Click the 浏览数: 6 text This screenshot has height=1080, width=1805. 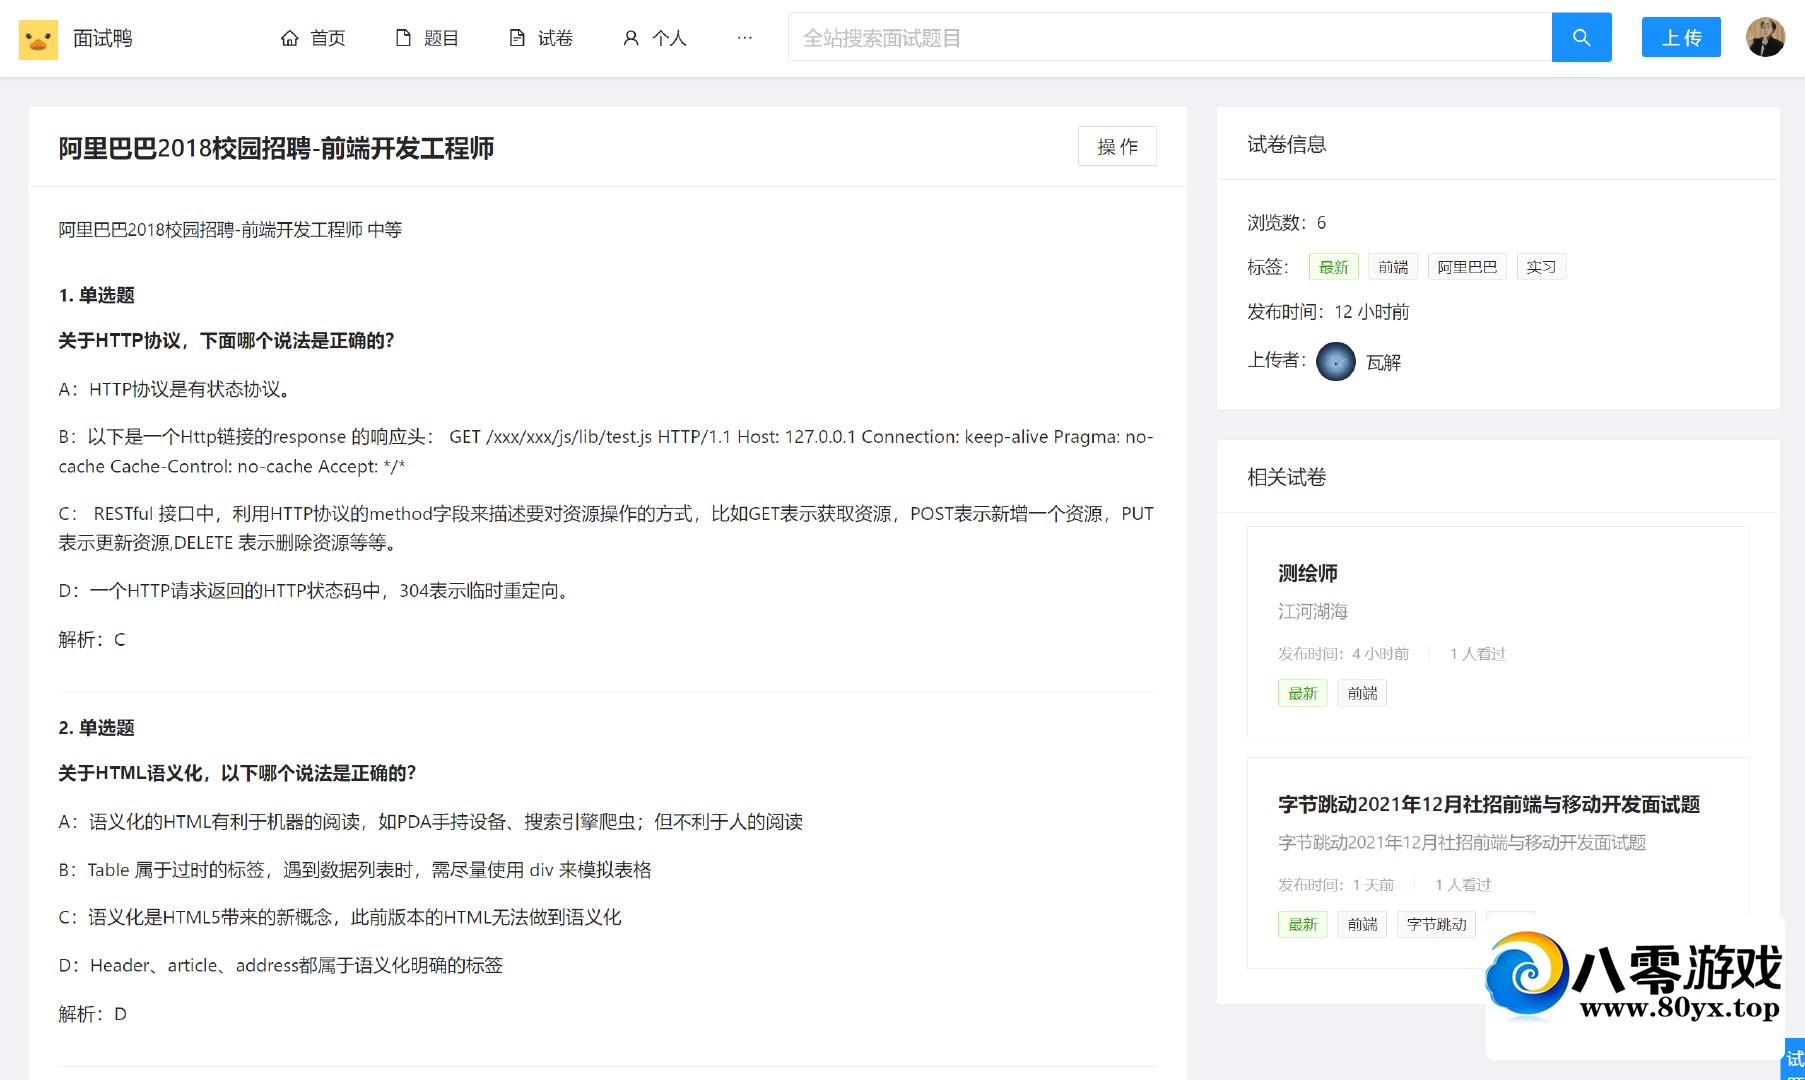click(1286, 222)
